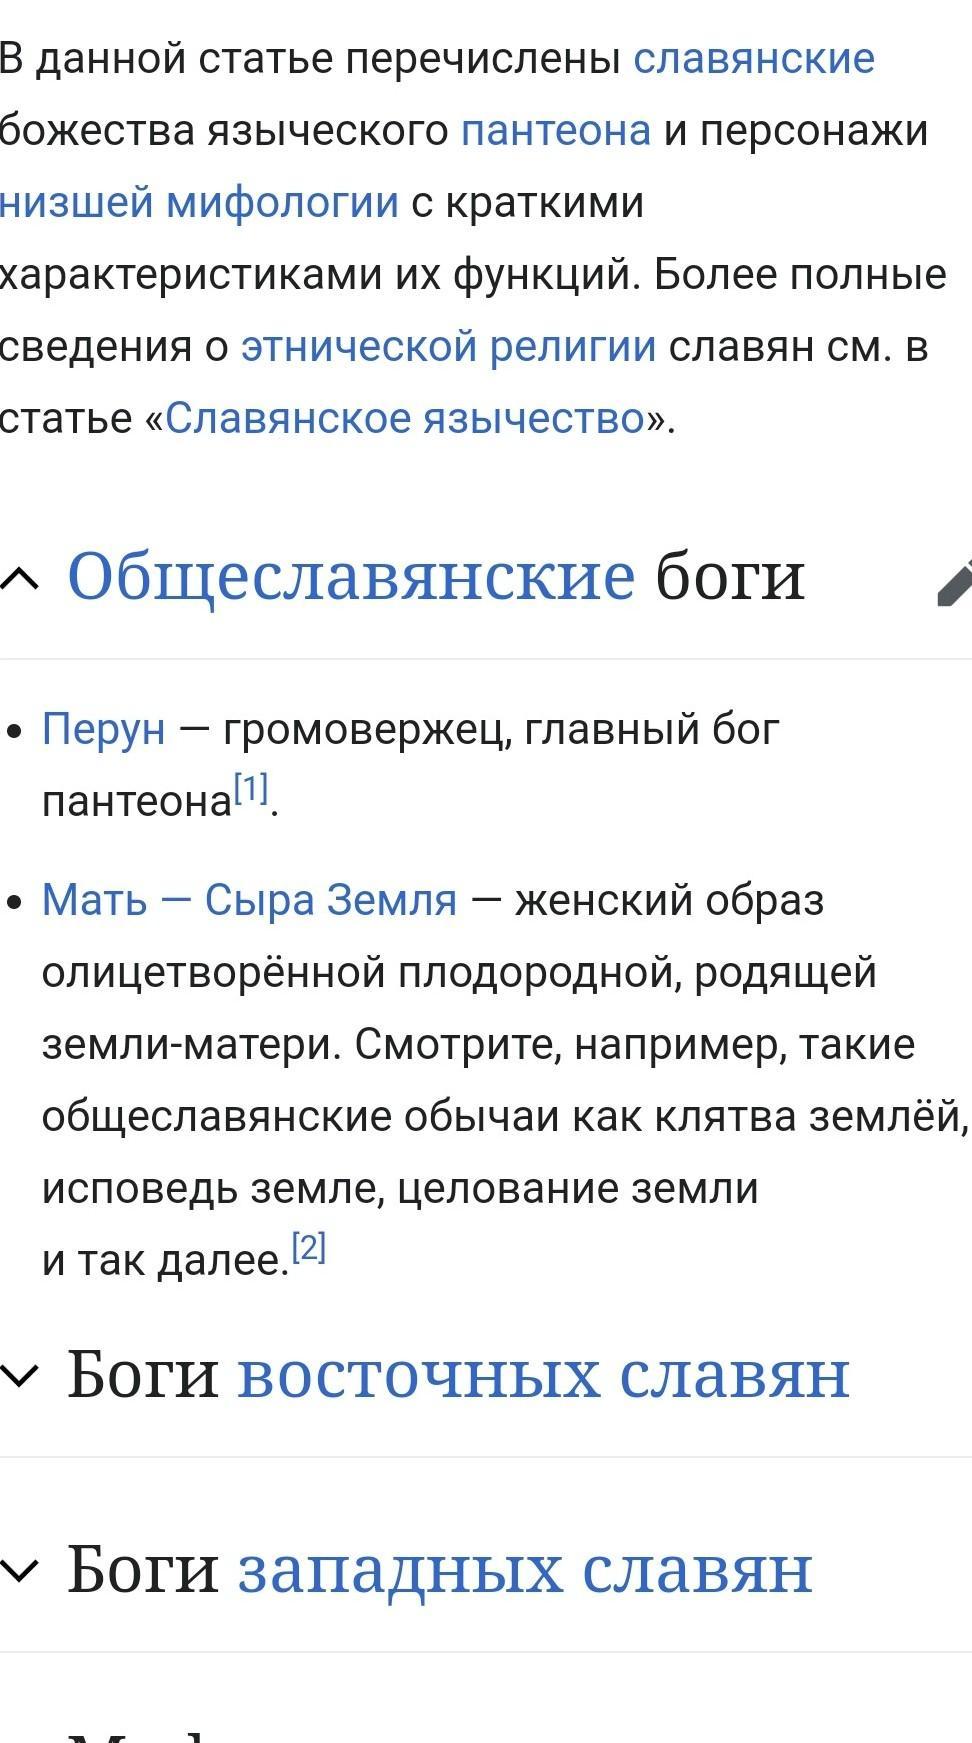
Task: Tap the partially visible heading at bottom
Action: 150,1733
